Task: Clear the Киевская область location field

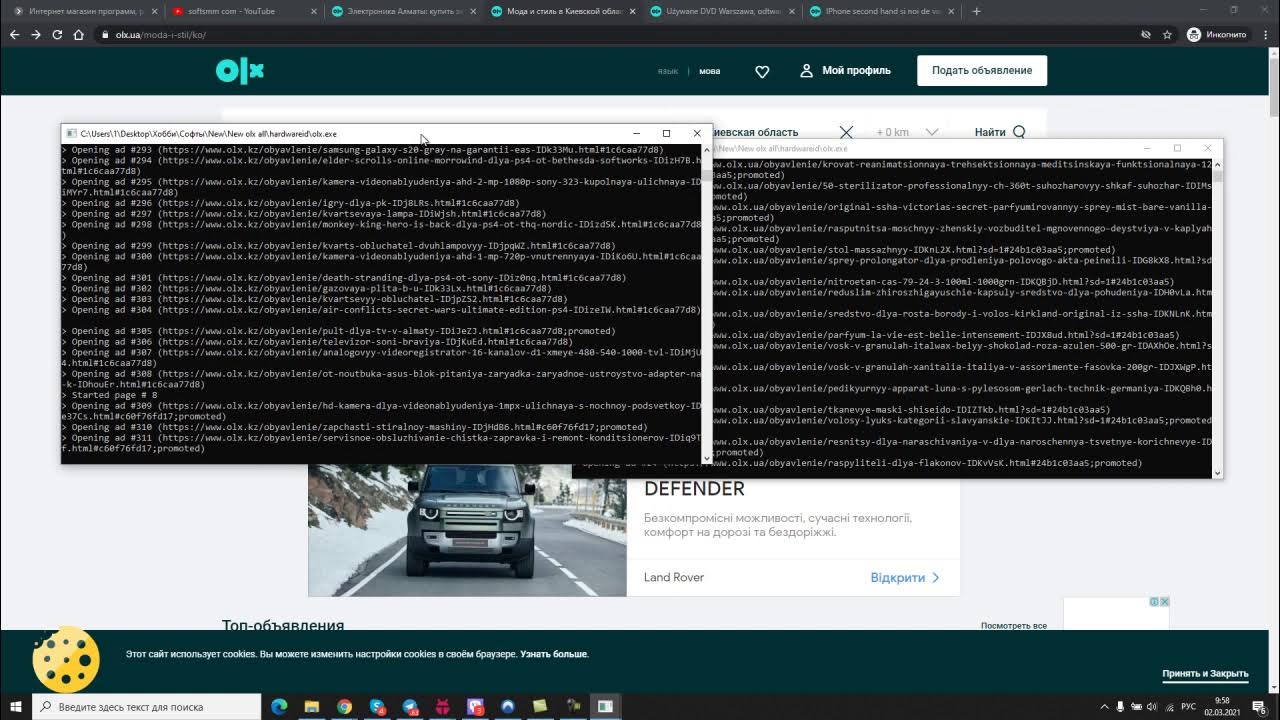Action: click(846, 132)
